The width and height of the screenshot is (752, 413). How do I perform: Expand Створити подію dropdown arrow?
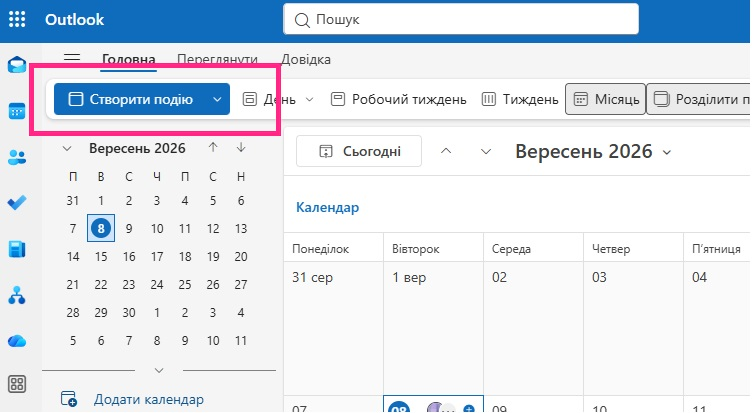click(x=217, y=99)
